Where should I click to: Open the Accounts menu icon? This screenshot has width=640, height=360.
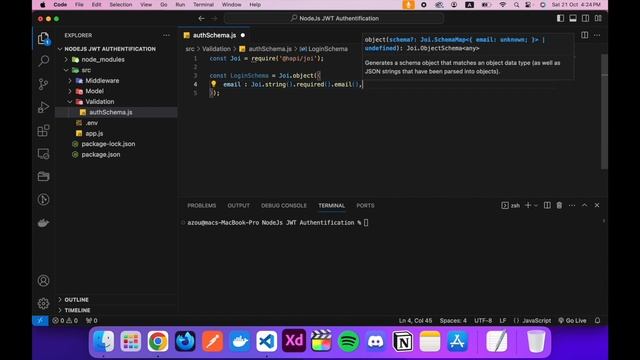point(43,280)
